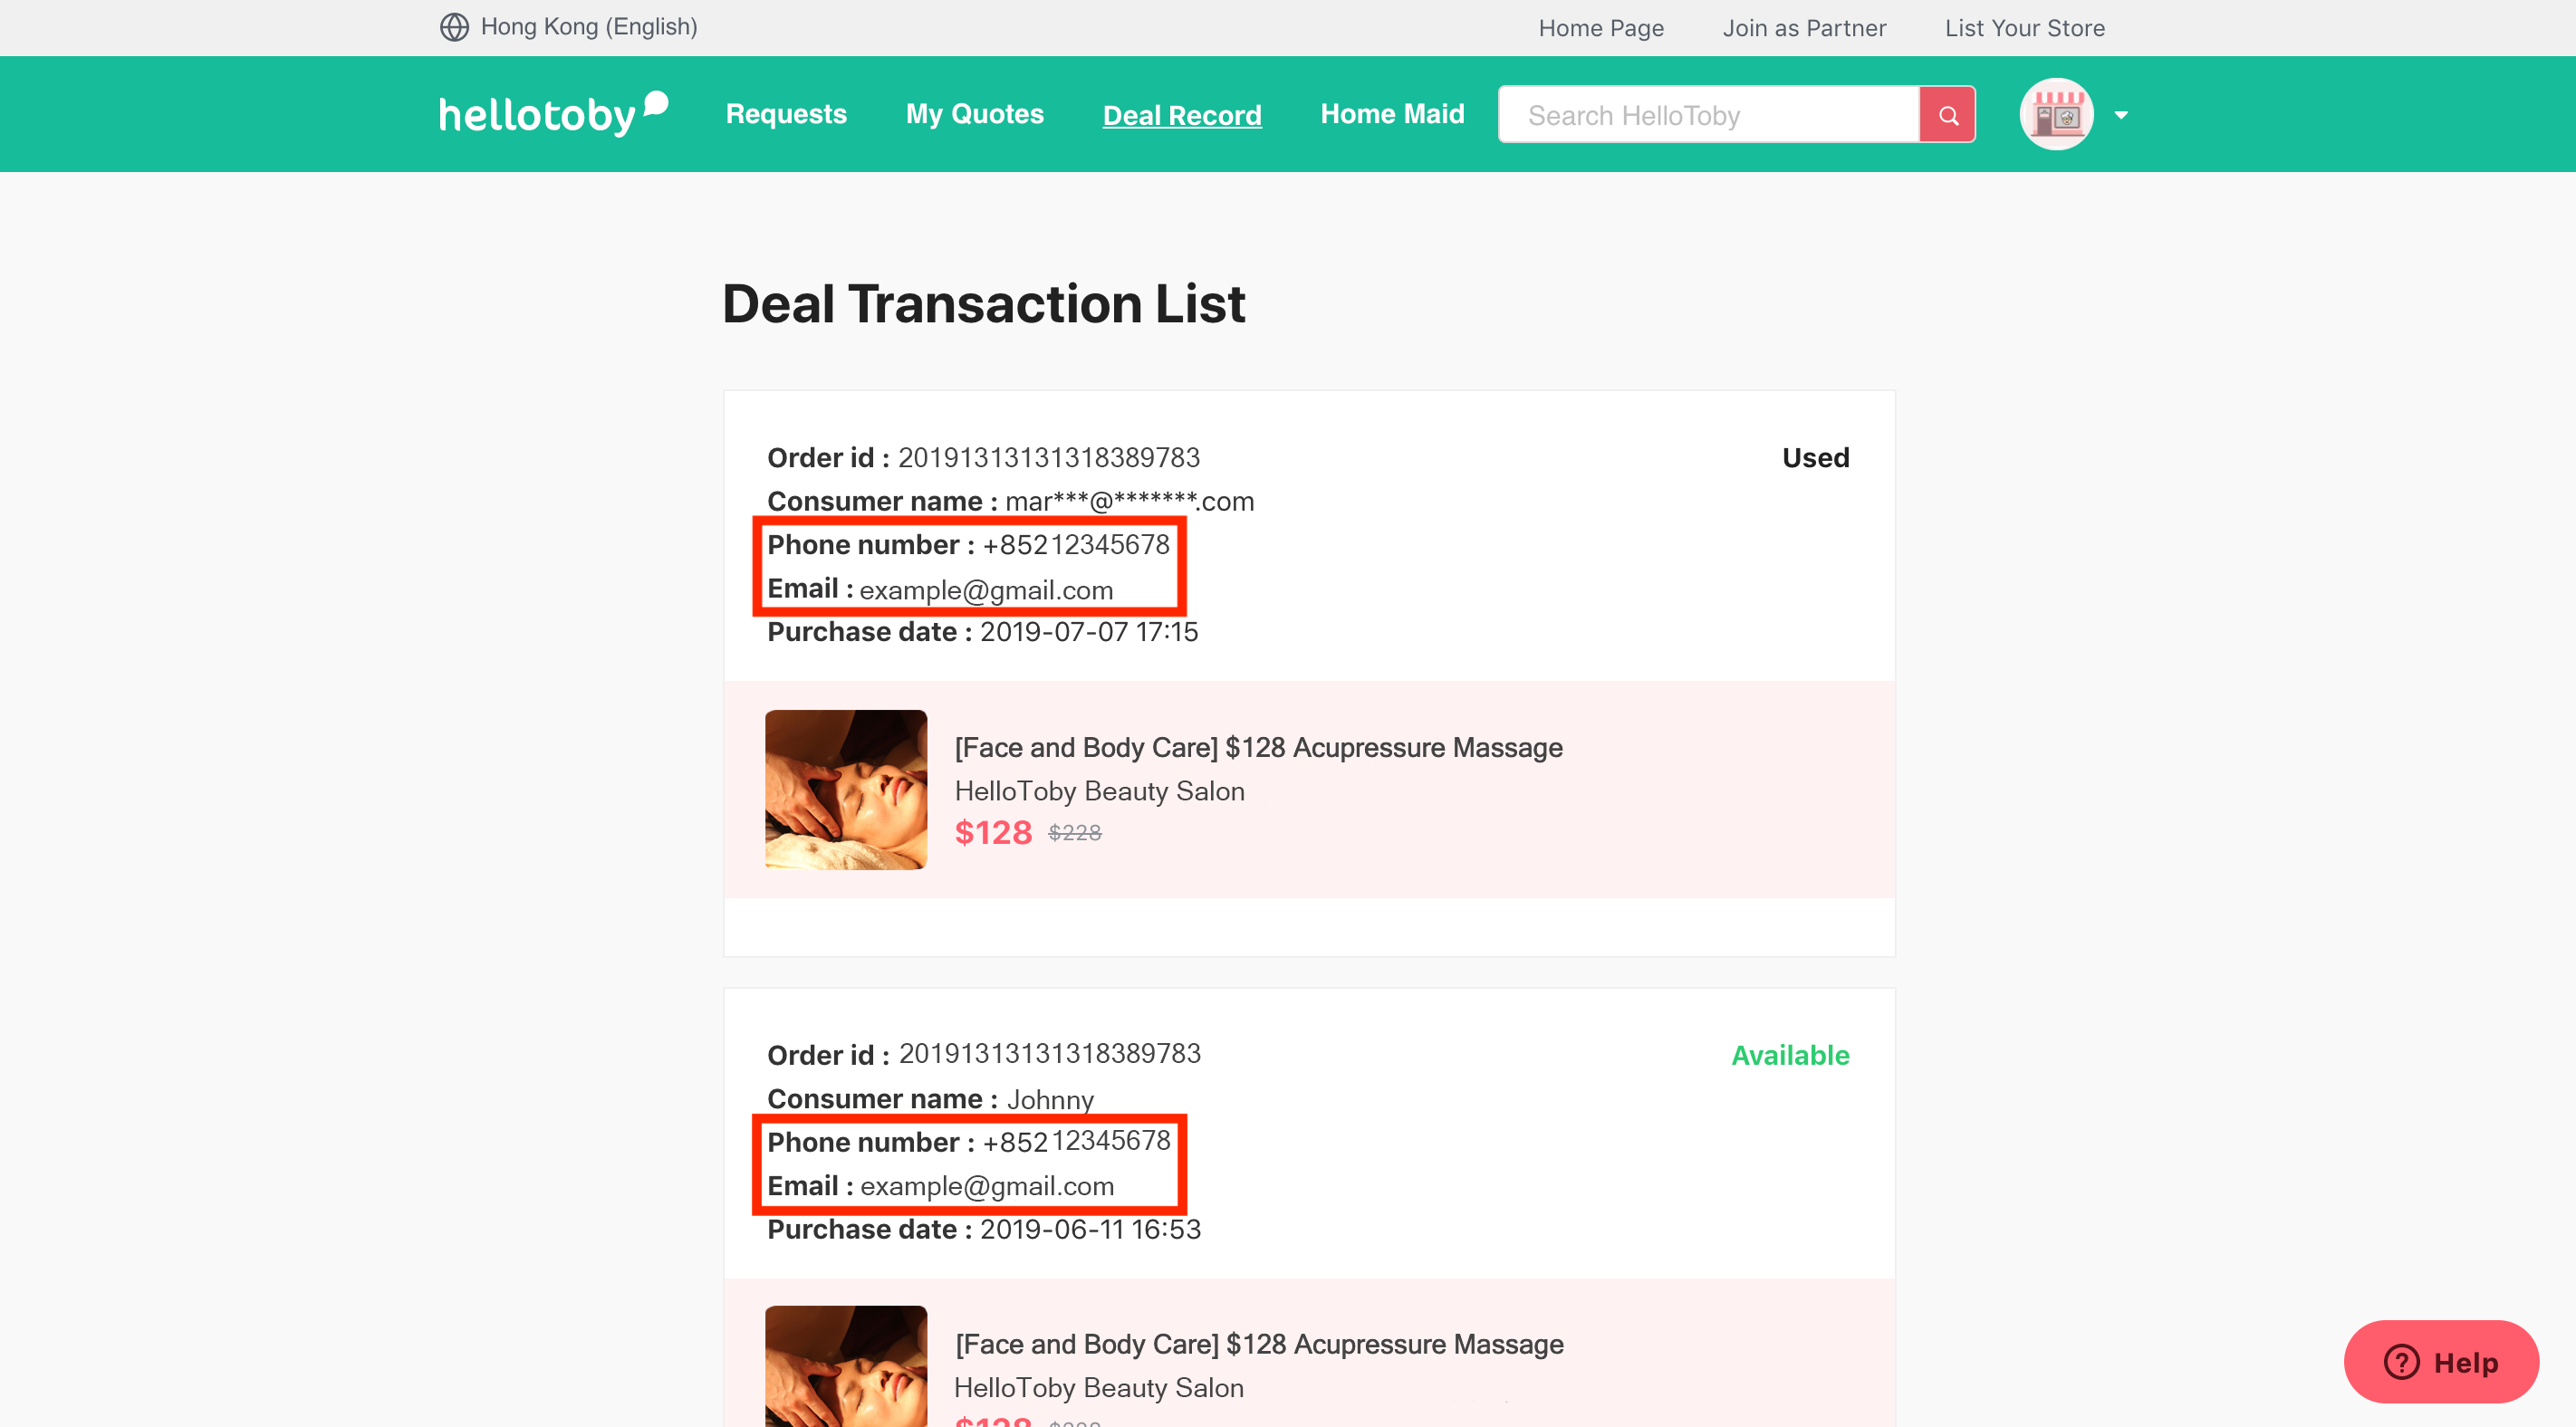
Task: Click the Deal Transaction List heading
Action: (x=983, y=303)
